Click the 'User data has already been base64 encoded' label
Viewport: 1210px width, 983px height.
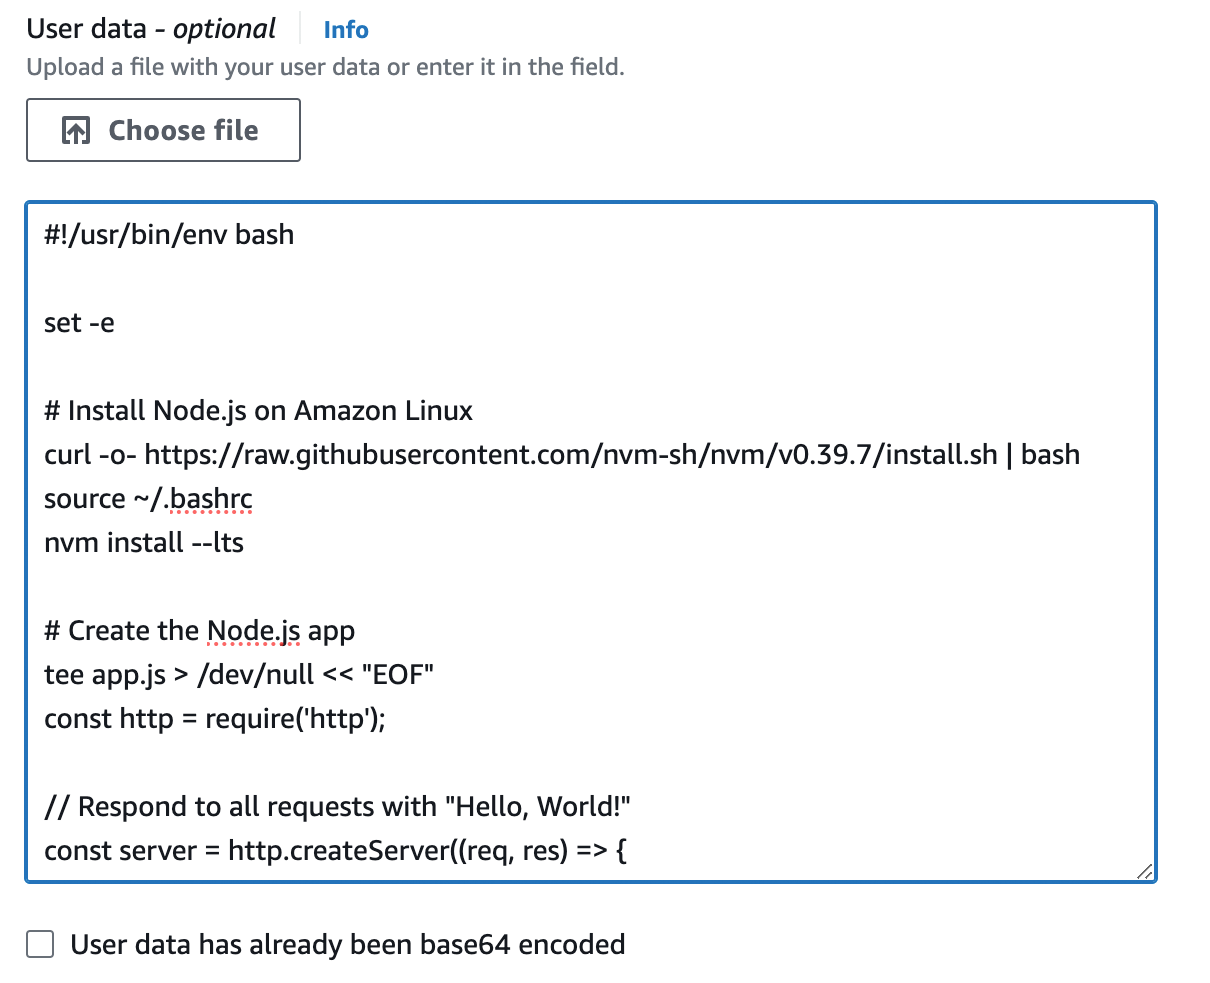click(348, 944)
